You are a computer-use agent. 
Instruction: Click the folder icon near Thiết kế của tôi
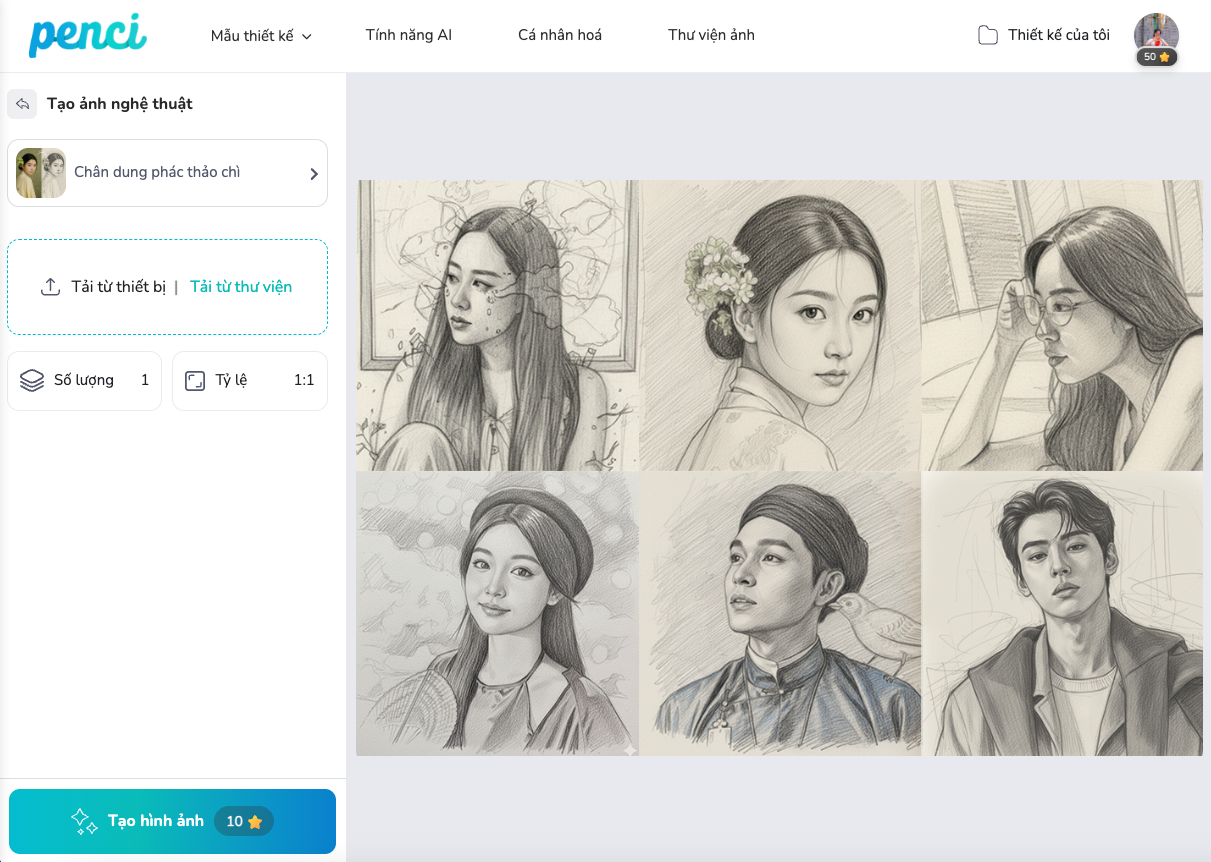(x=987, y=36)
